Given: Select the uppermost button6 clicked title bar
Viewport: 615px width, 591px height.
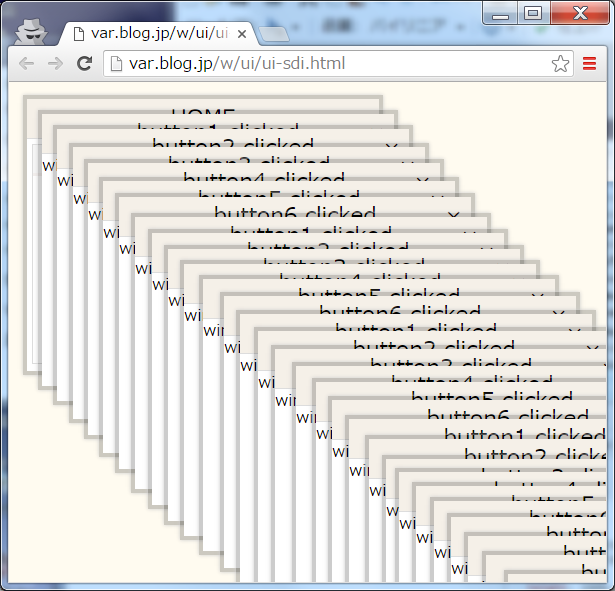Looking at the screenshot, I should pos(295,206).
